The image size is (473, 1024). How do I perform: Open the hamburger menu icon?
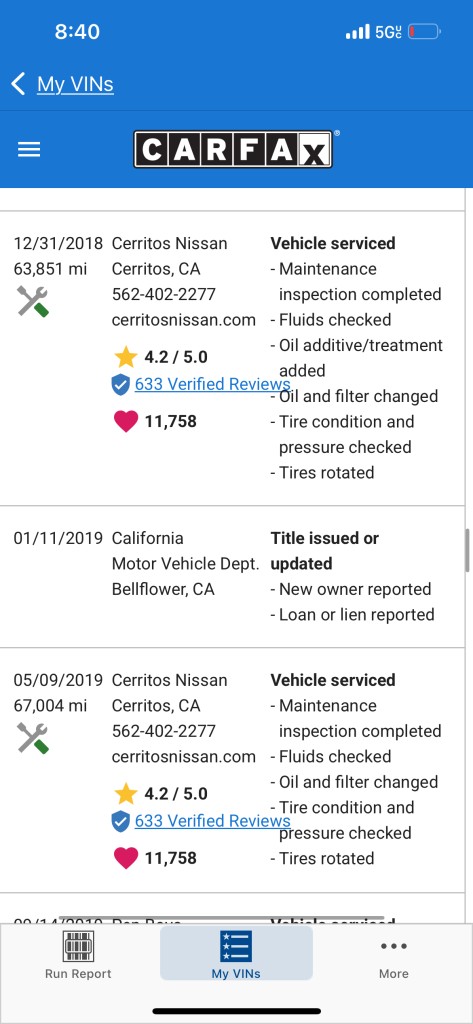click(29, 150)
